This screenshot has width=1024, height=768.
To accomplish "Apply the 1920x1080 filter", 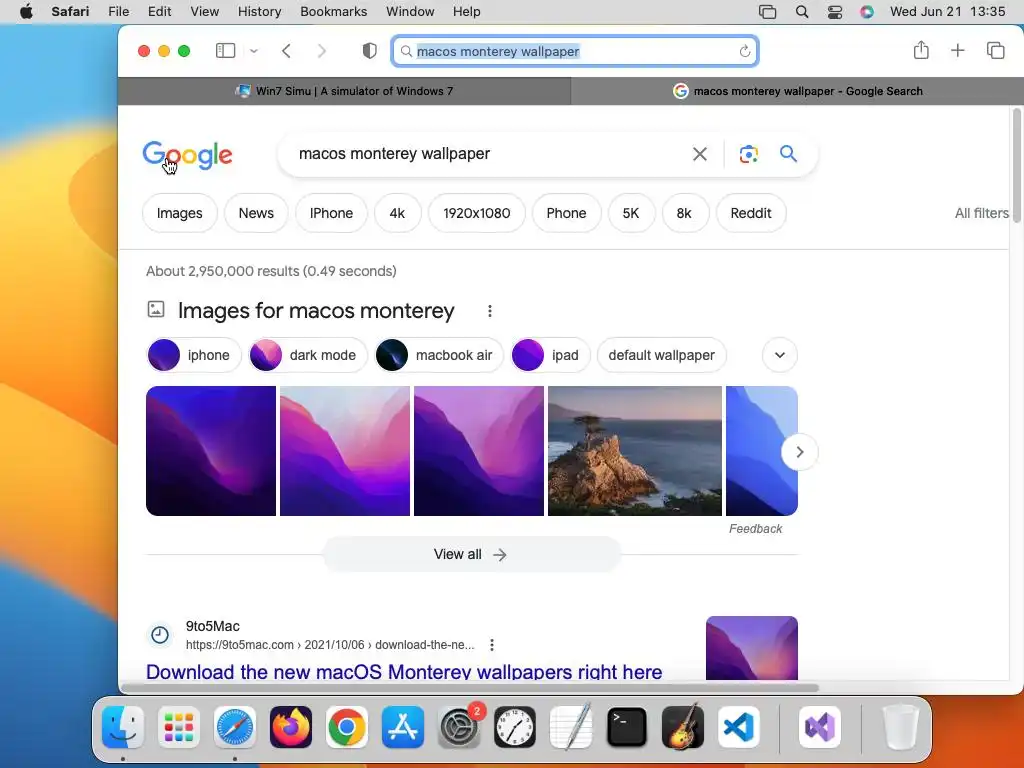I will click(x=477, y=213).
